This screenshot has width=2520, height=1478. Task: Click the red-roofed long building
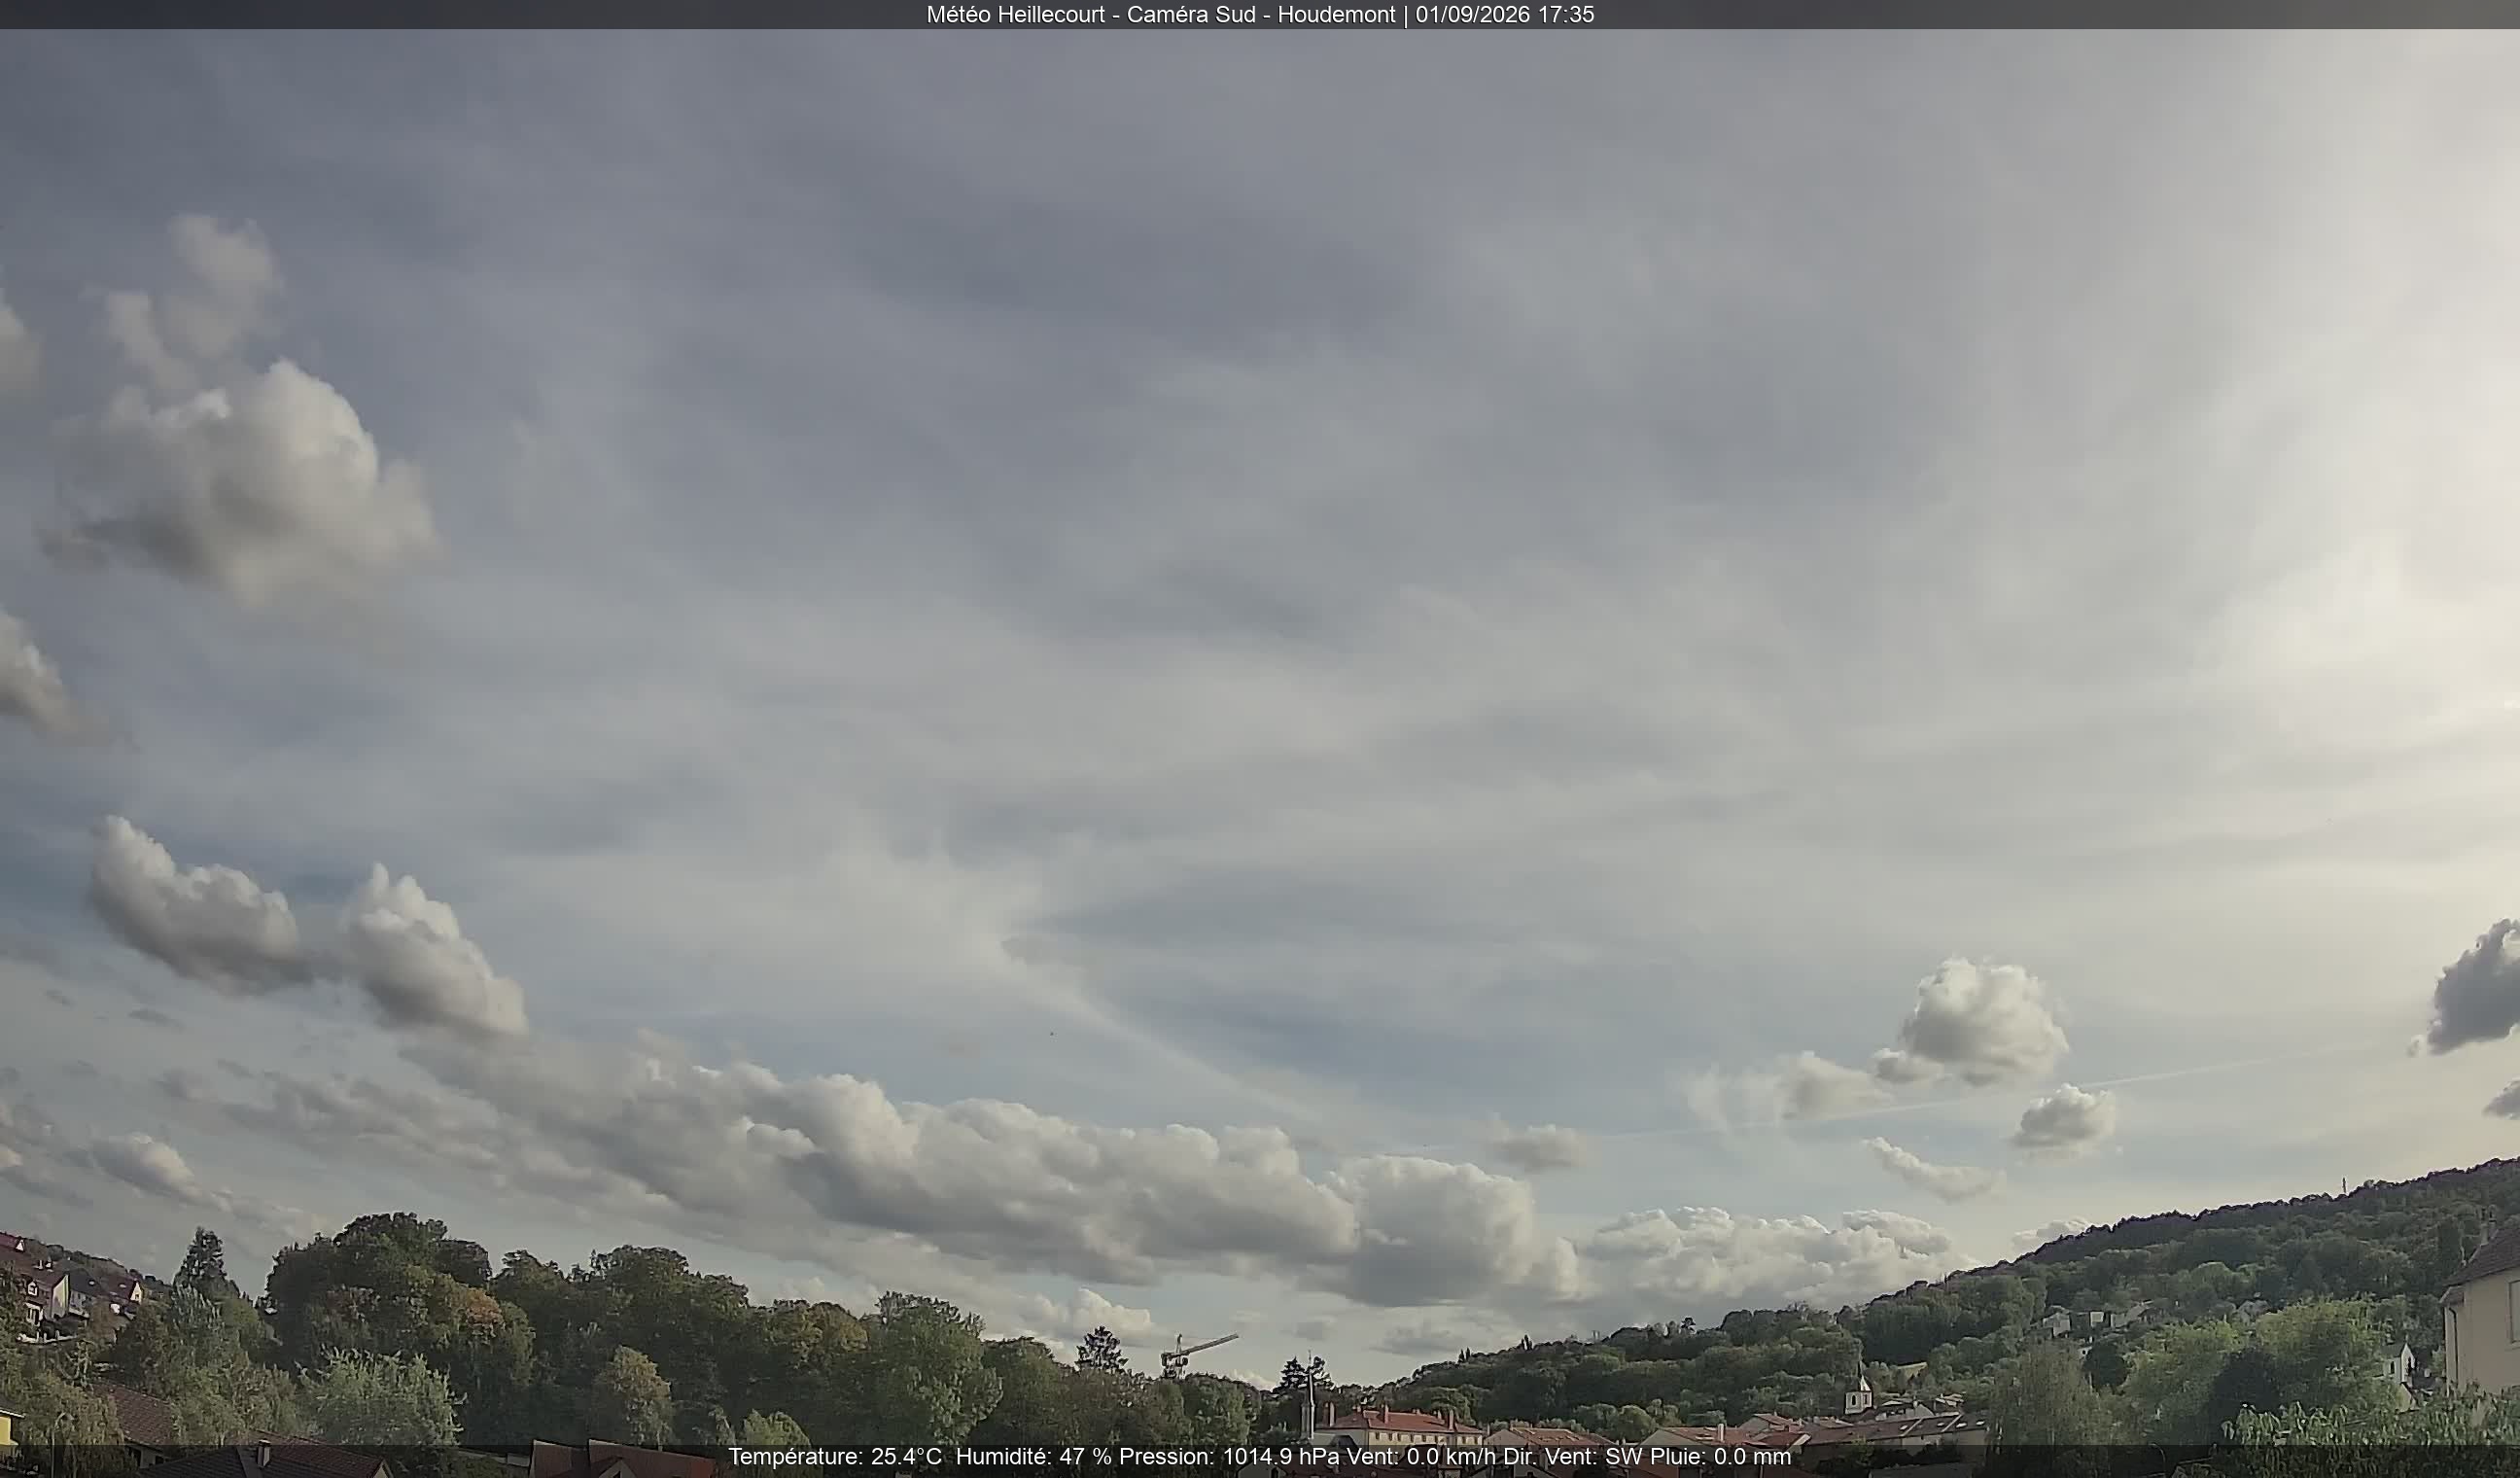tap(1398, 1426)
